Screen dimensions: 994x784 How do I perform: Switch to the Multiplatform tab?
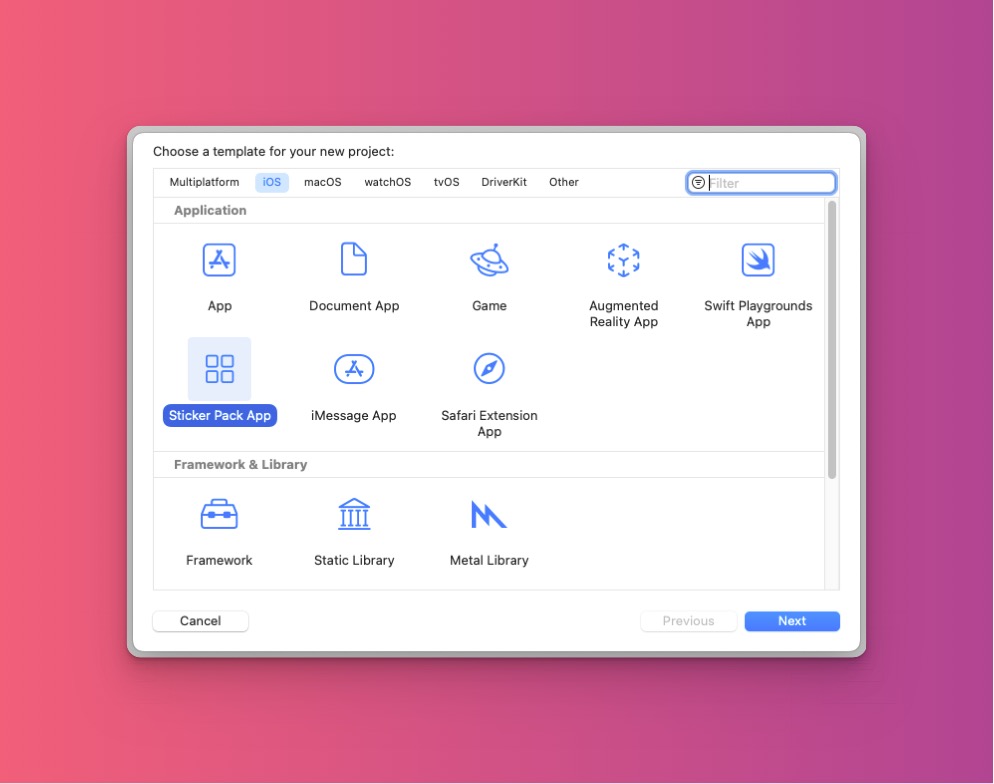pyautogui.click(x=204, y=182)
